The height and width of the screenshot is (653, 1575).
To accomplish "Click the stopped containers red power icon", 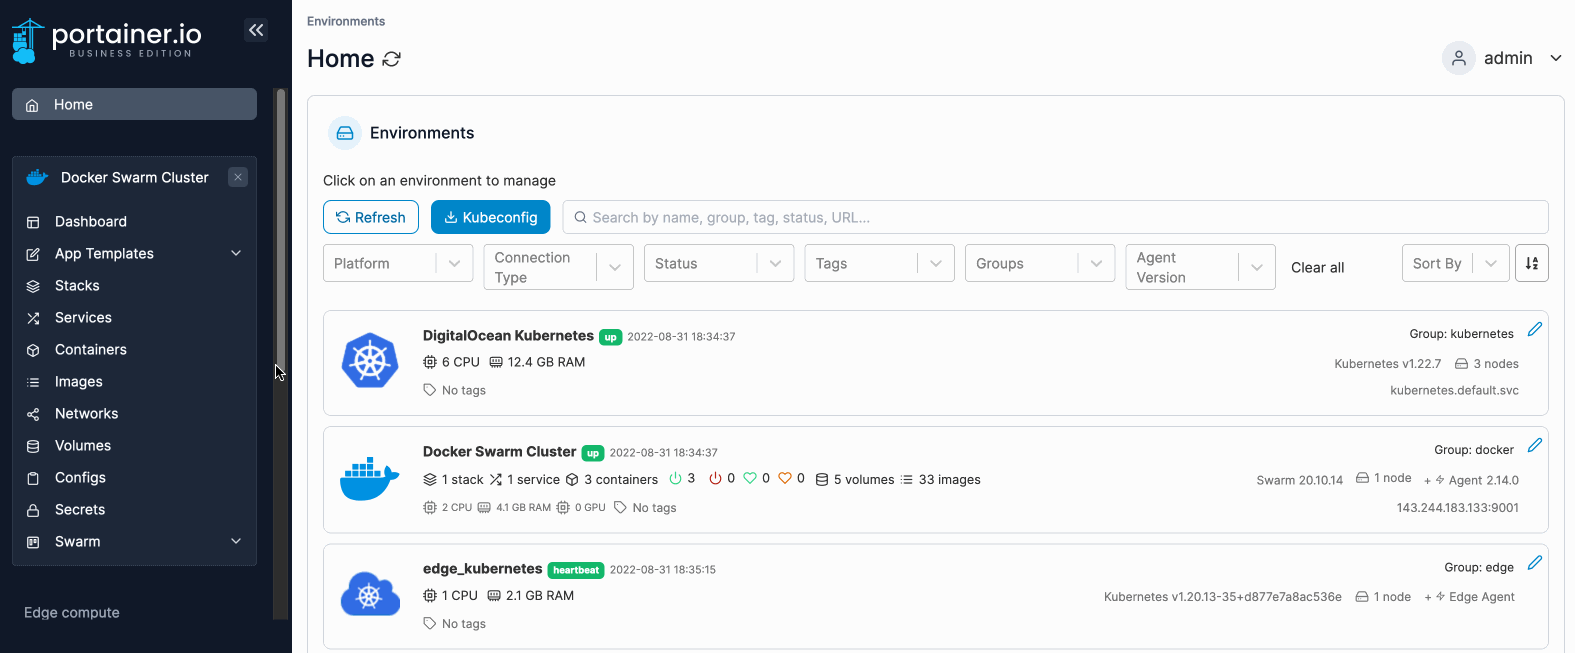I will pos(715,479).
